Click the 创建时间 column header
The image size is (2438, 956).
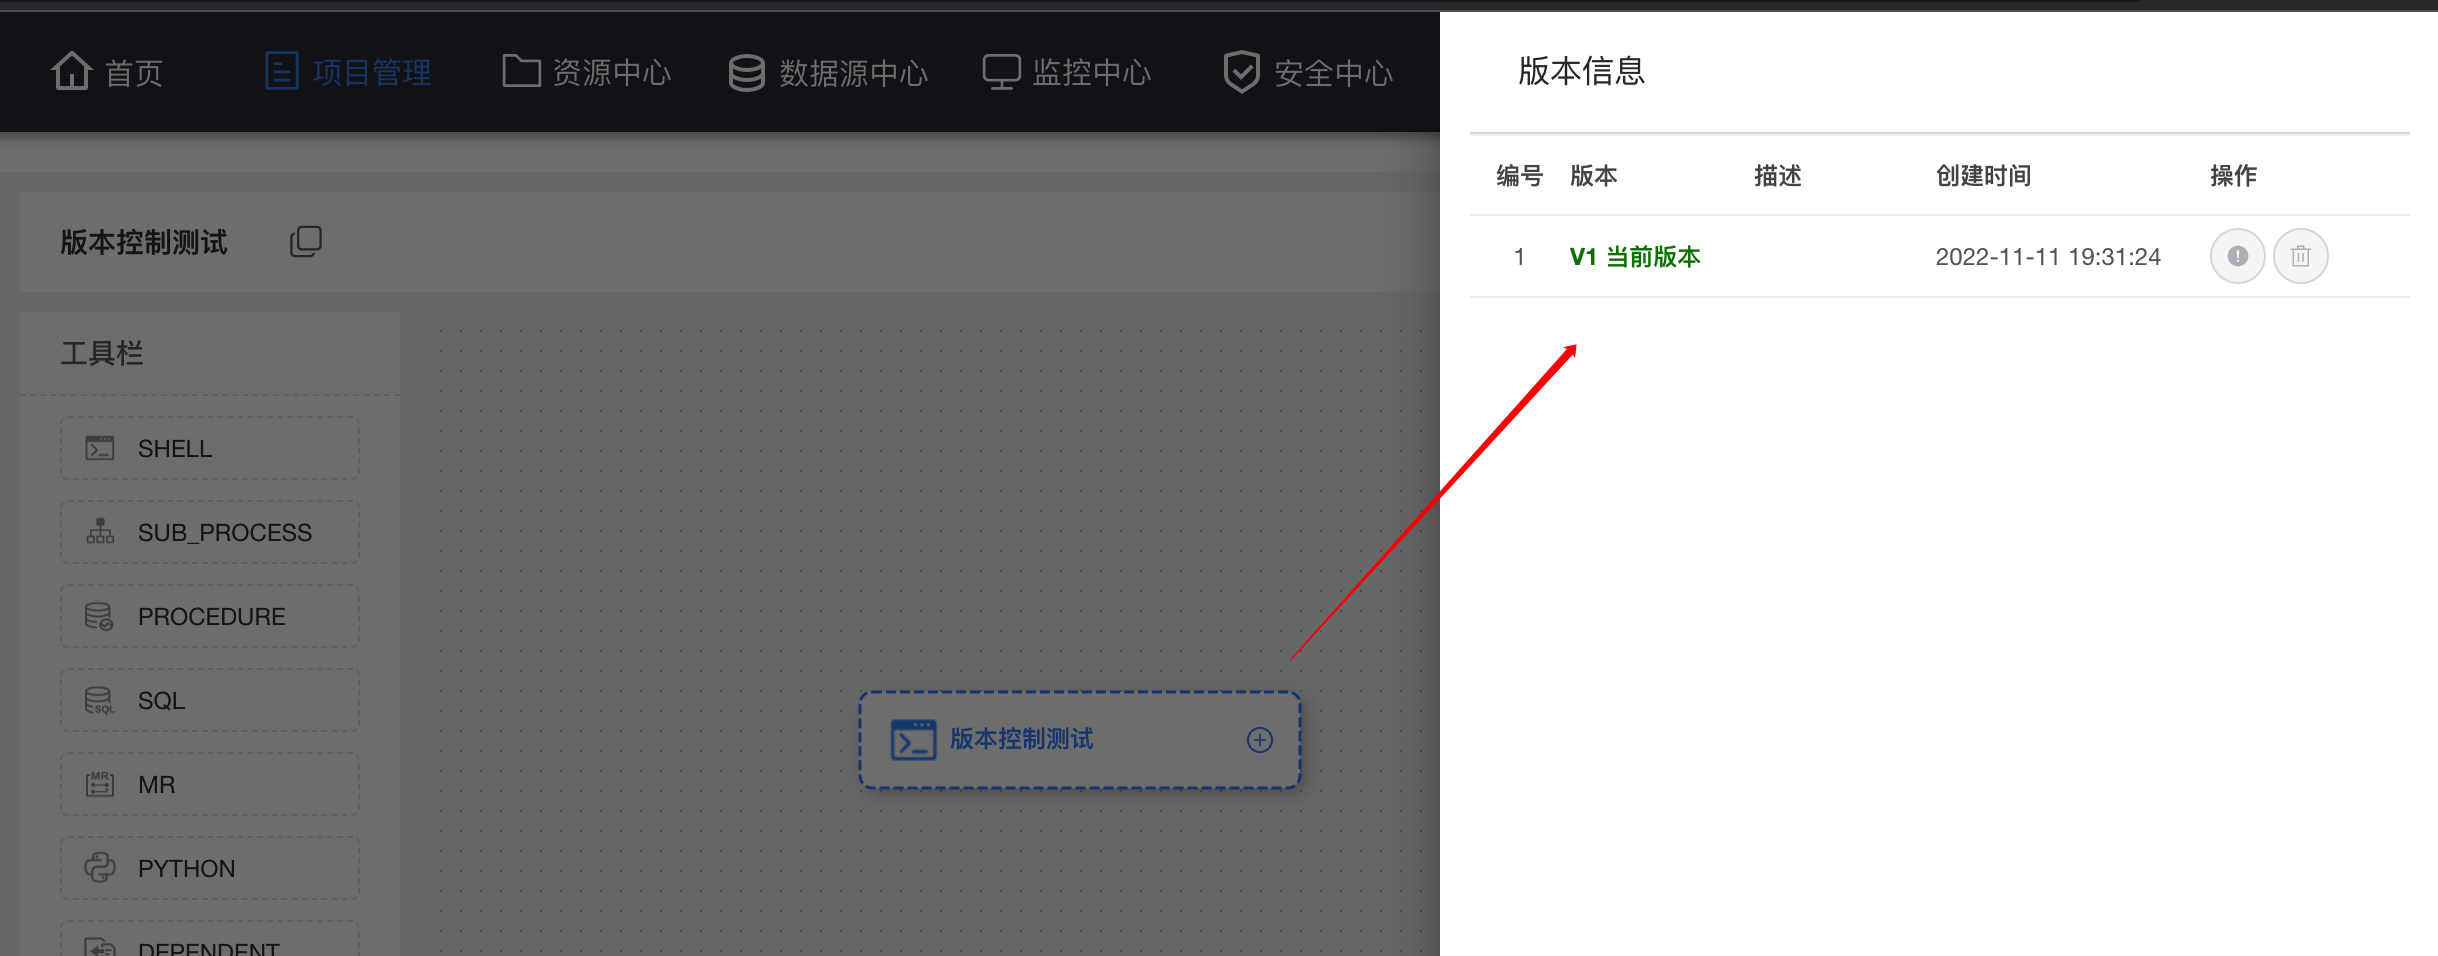point(1983,175)
